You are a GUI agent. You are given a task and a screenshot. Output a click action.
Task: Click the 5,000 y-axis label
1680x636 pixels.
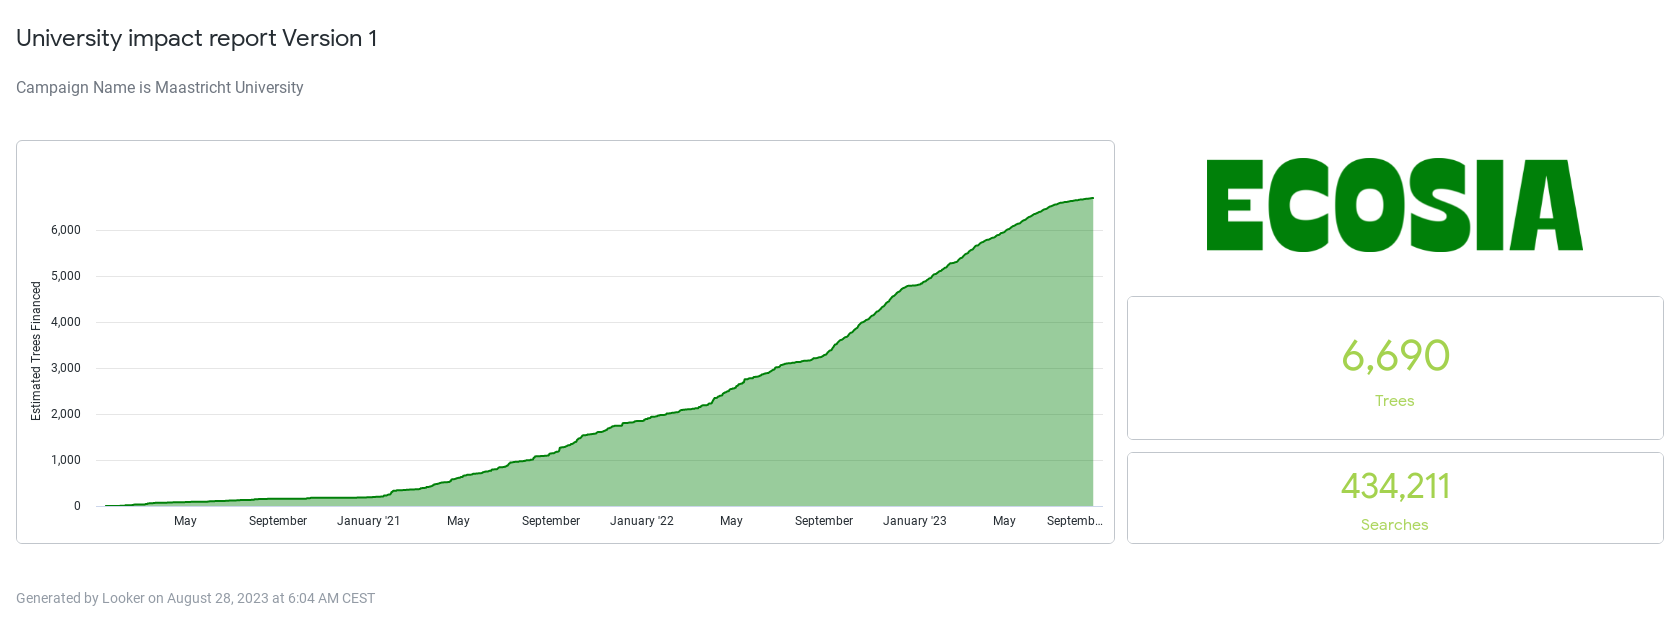(66, 276)
